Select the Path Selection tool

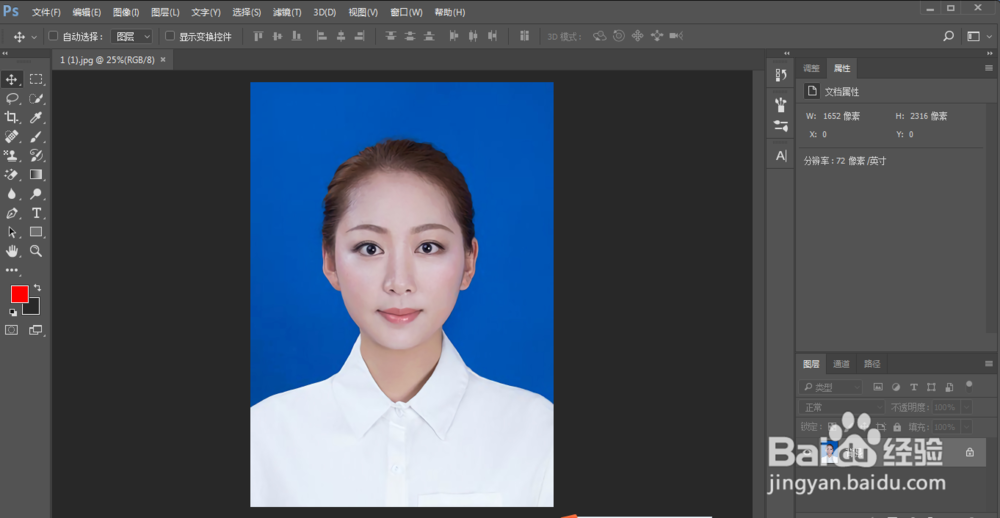point(11,232)
